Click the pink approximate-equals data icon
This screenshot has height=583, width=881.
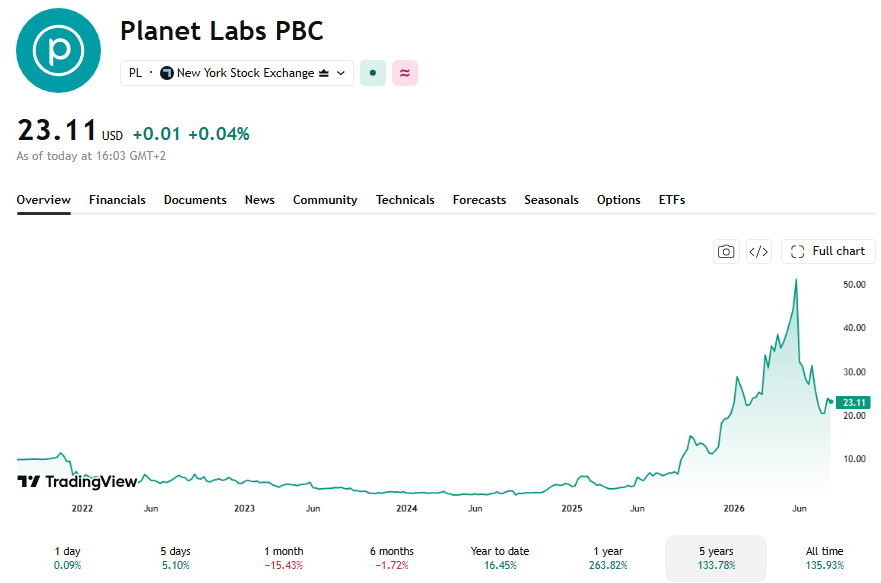click(405, 73)
